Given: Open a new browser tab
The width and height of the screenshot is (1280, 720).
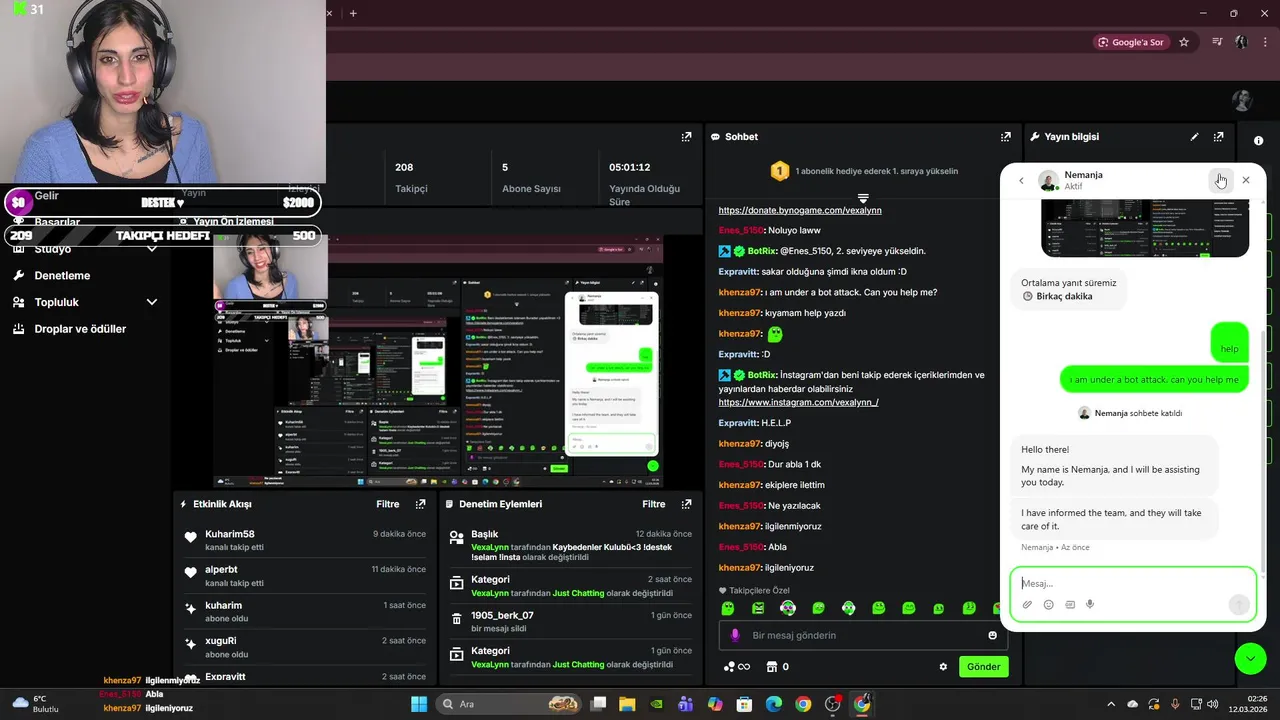Looking at the screenshot, I should (353, 13).
